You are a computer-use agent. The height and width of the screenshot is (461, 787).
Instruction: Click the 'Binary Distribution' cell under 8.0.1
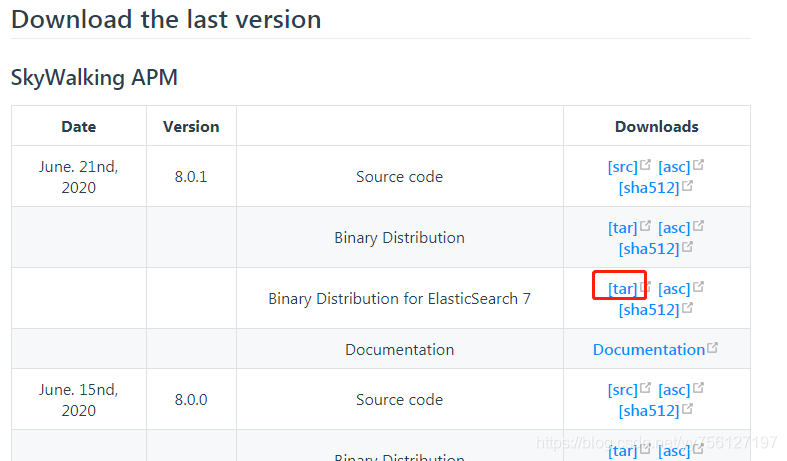[x=400, y=238]
